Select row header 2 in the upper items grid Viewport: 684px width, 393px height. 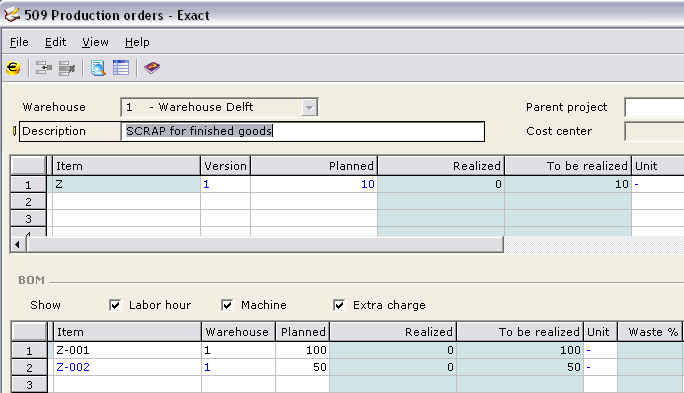point(28,202)
